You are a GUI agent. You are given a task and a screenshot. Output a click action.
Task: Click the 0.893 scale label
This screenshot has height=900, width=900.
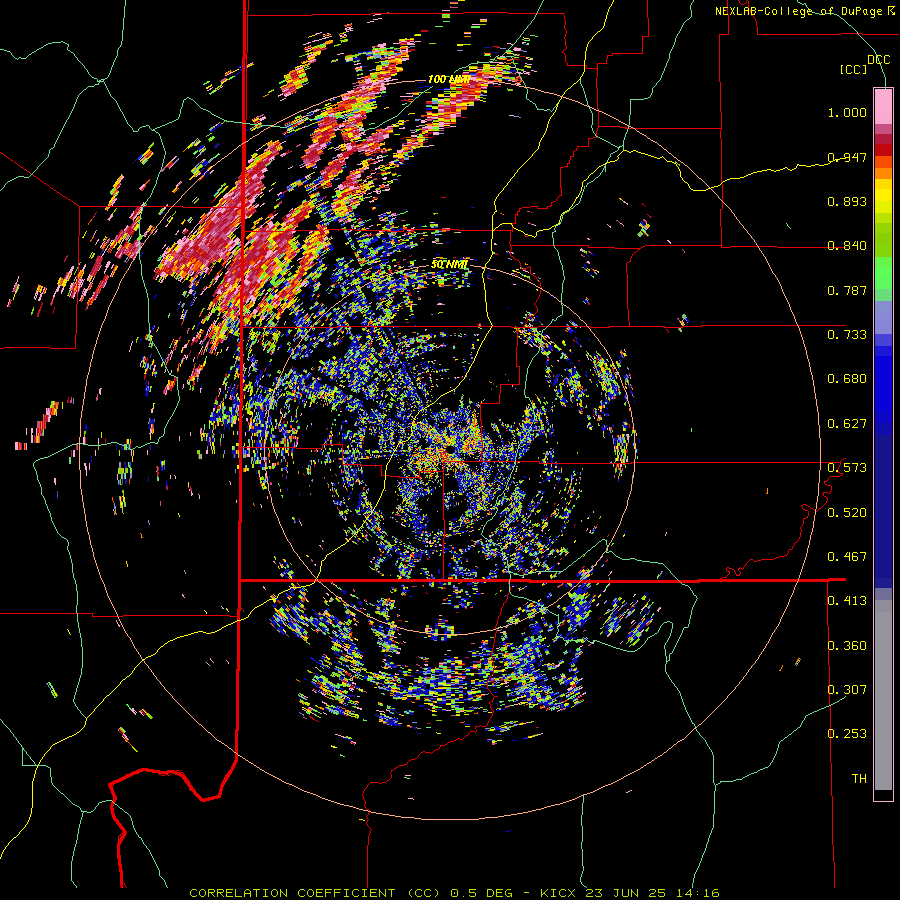[x=847, y=201]
